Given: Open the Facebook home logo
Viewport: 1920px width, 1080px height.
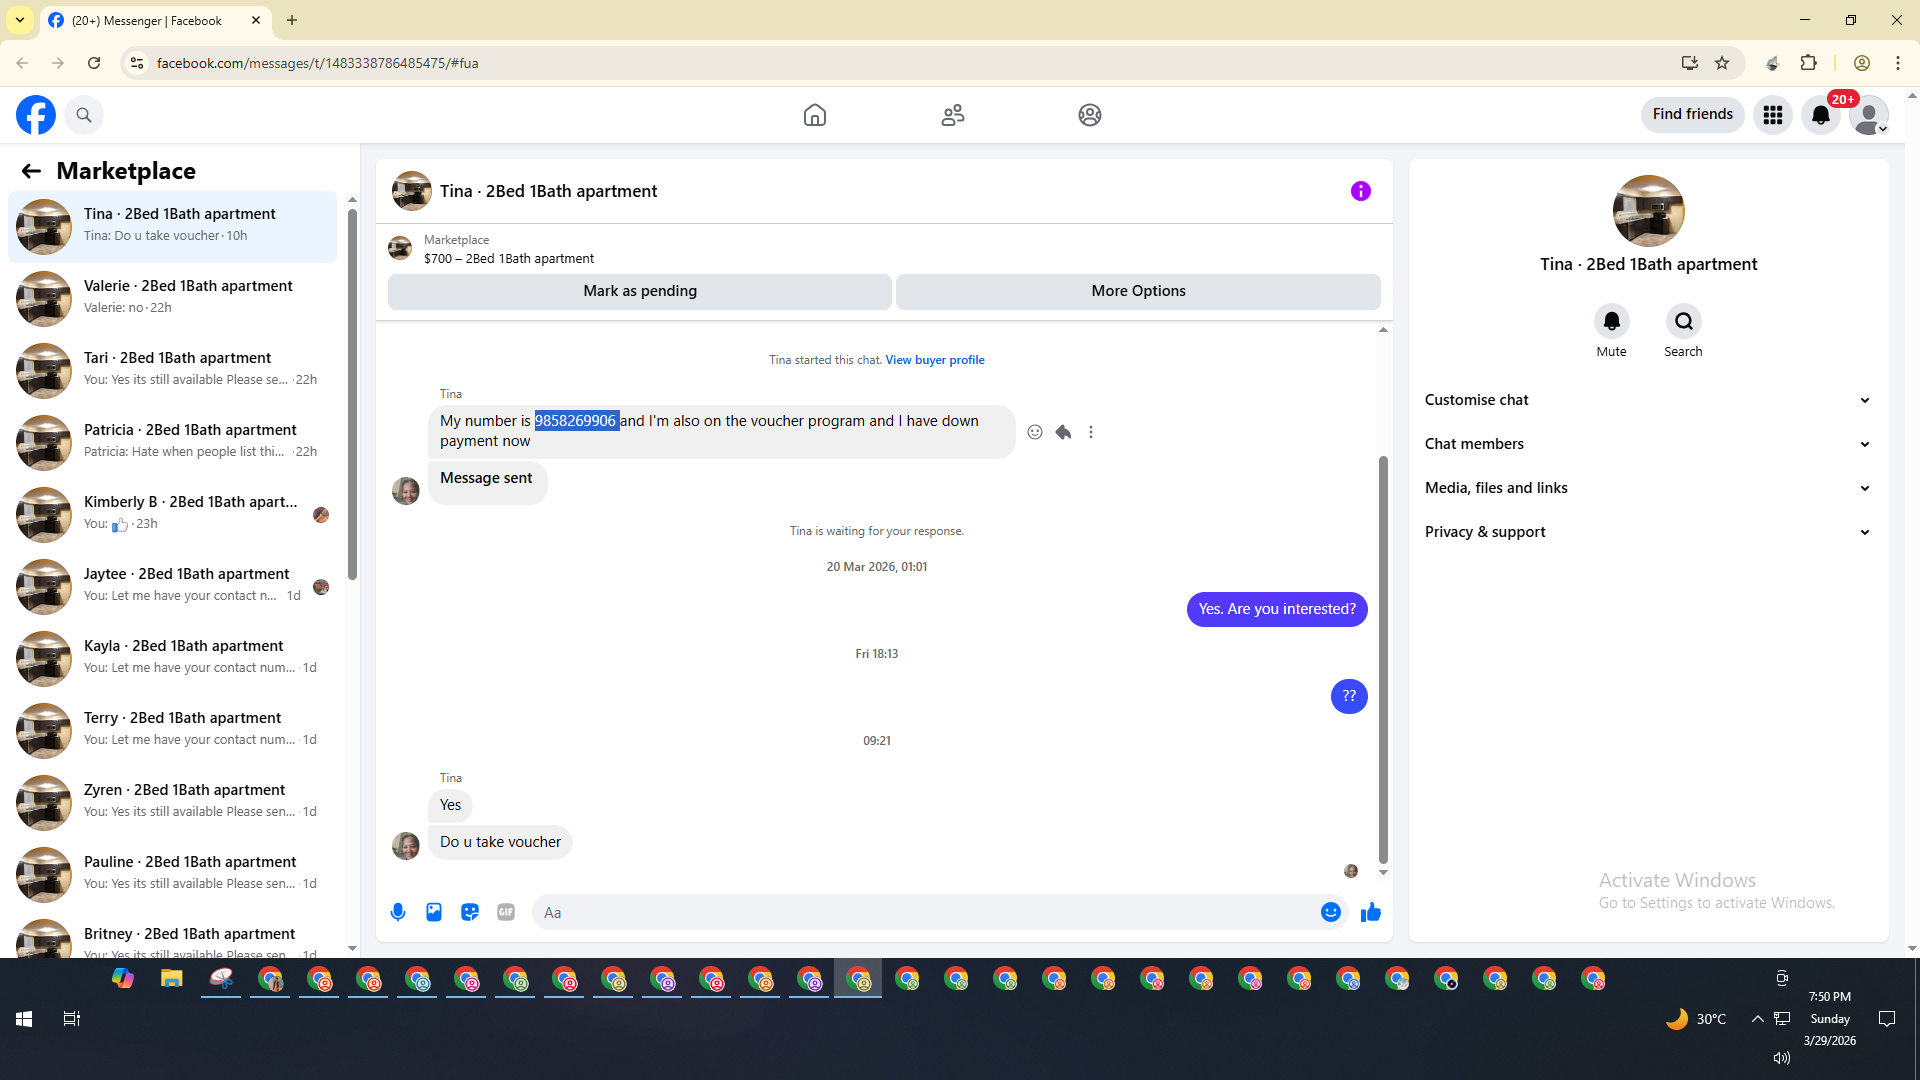Looking at the screenshot, I should coord(36,115).
